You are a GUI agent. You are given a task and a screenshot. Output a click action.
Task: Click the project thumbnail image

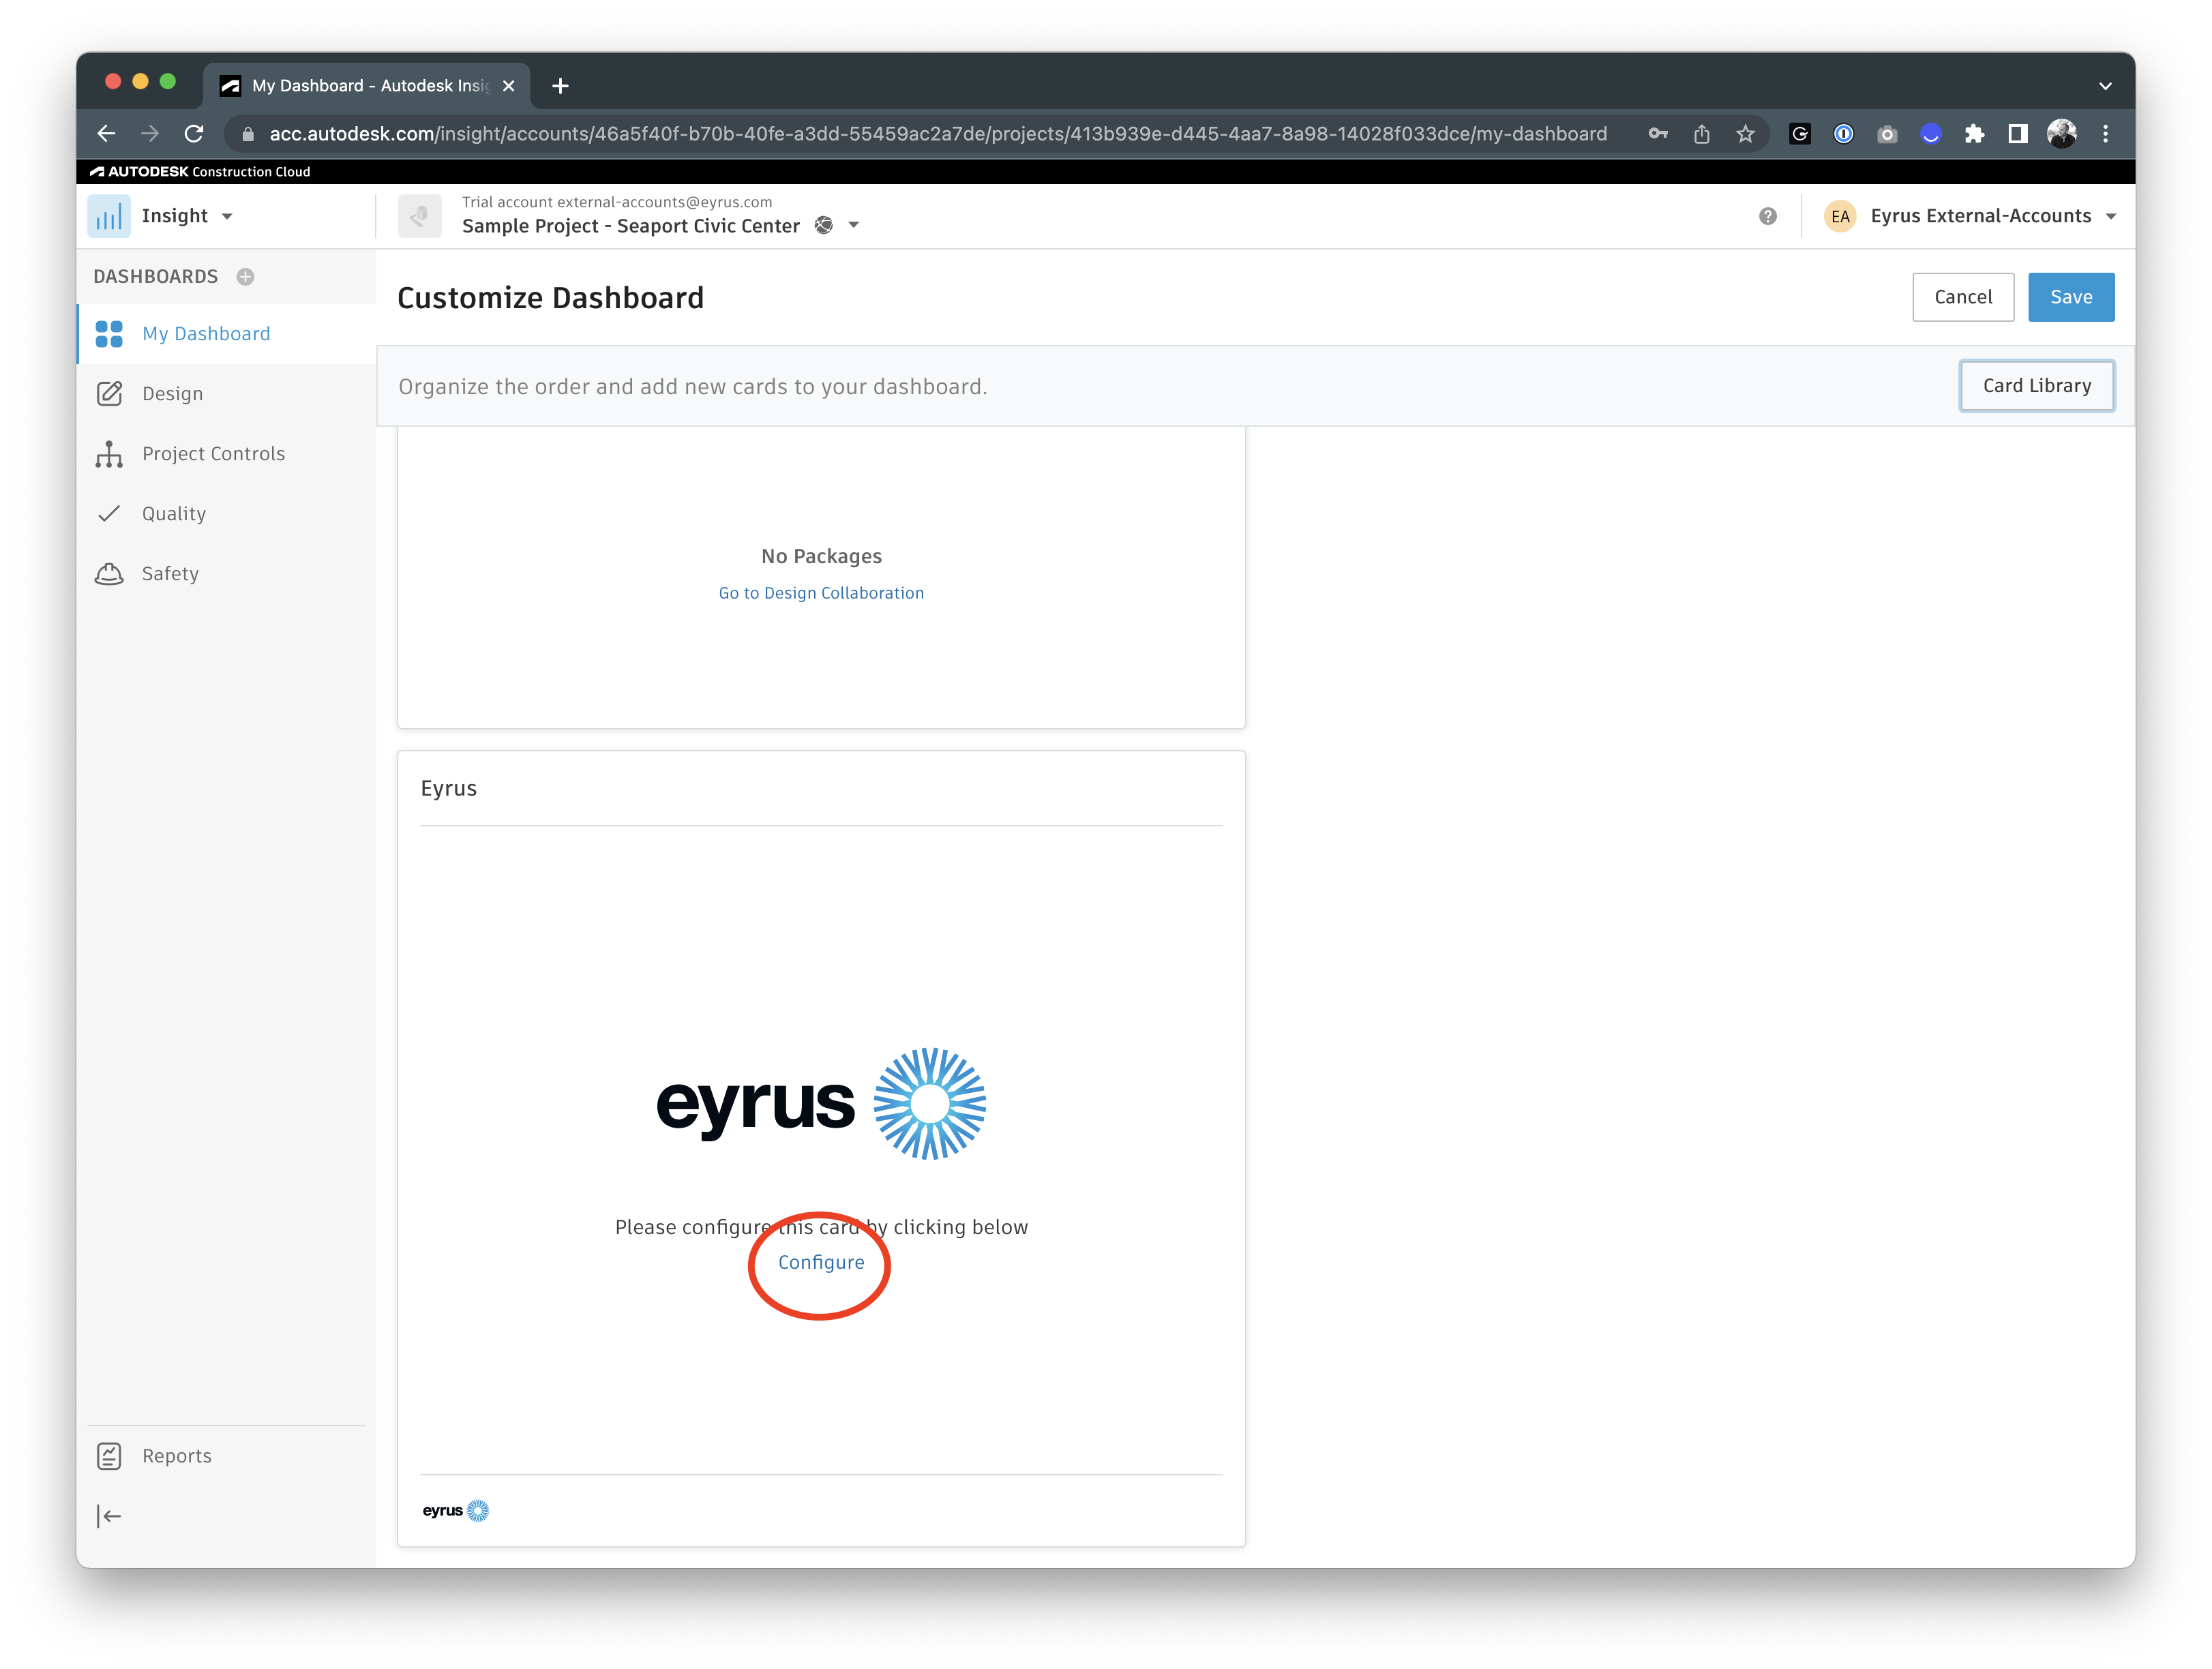click(419, 216)
